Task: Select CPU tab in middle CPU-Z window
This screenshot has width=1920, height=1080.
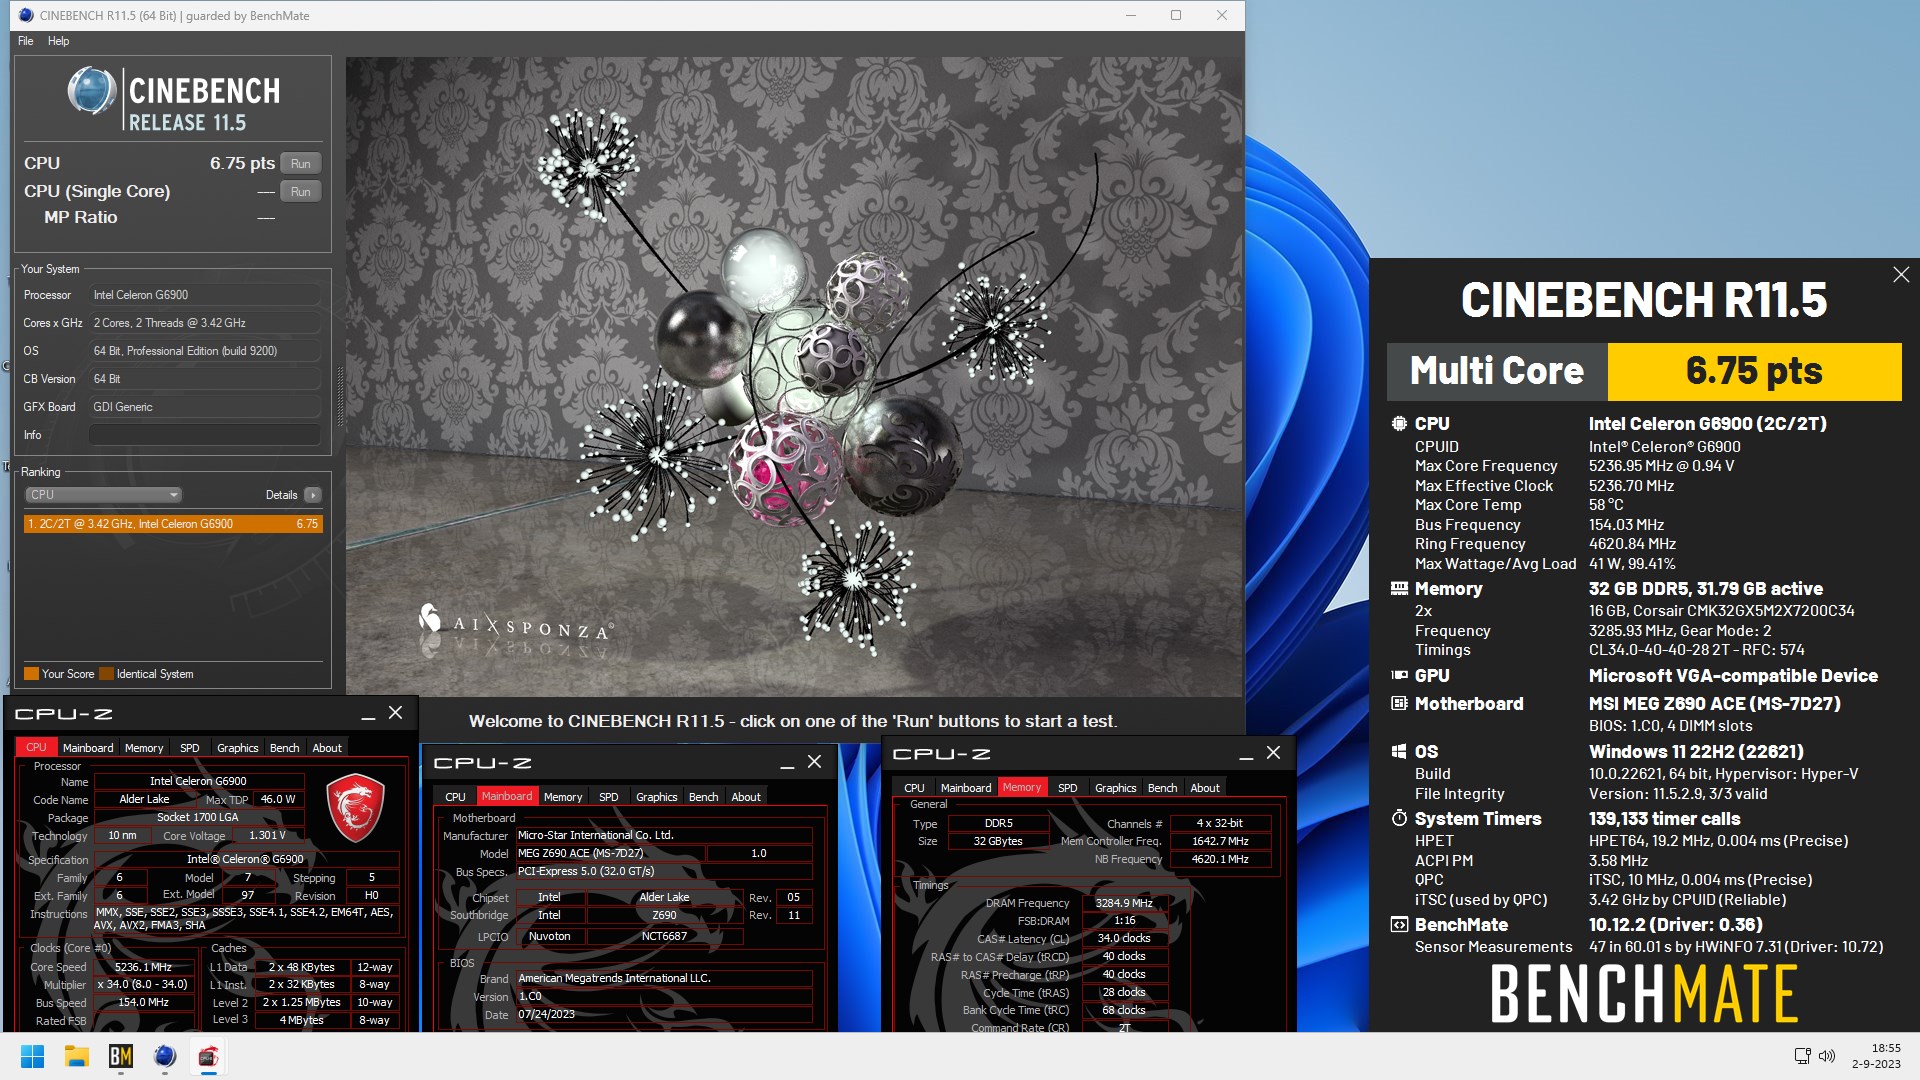Action: point(455,797)
